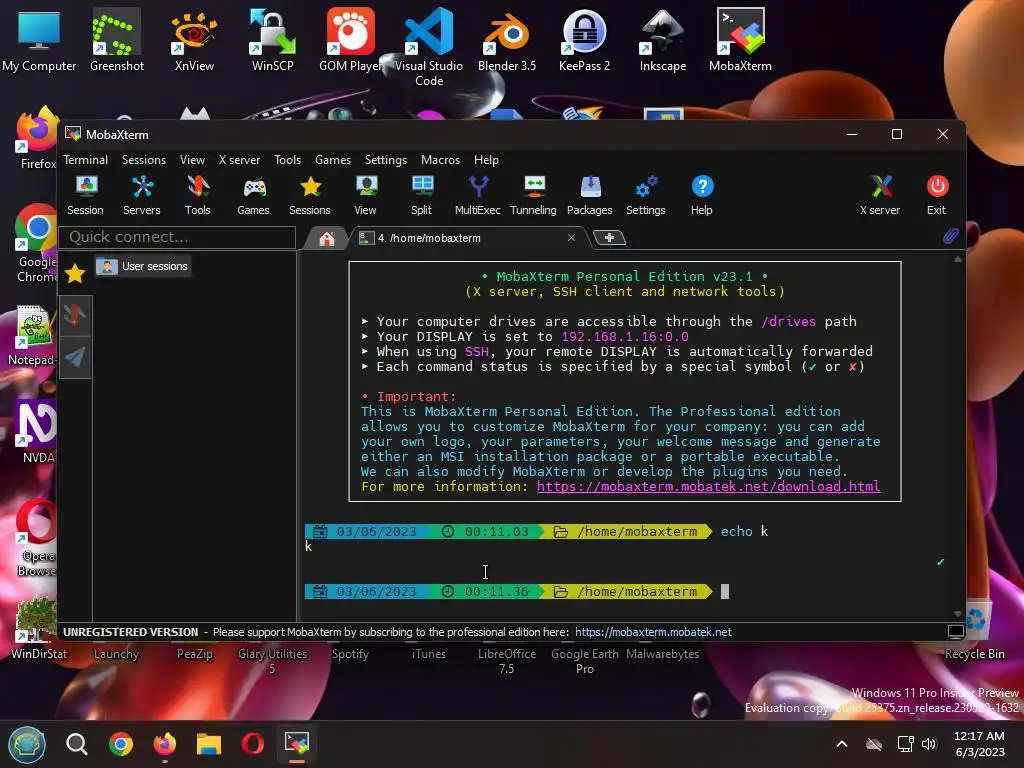1024x768 pixels.
Task: Open Greenshot desktop shortcut
Action: [x=116, y=39]
